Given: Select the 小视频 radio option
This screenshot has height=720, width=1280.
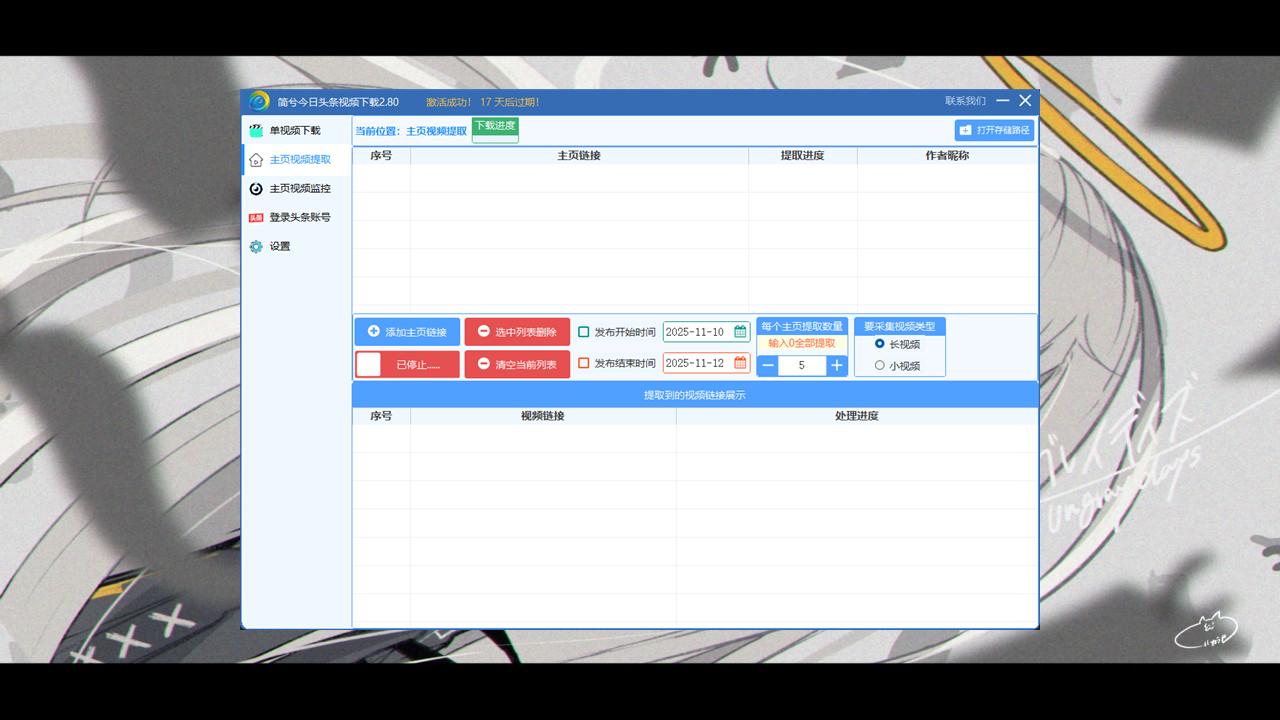Looking at the screenshot, I should 880,366.
